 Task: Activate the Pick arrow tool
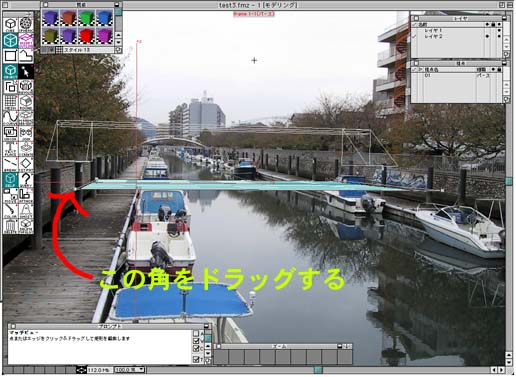click(x=26, y=71)
